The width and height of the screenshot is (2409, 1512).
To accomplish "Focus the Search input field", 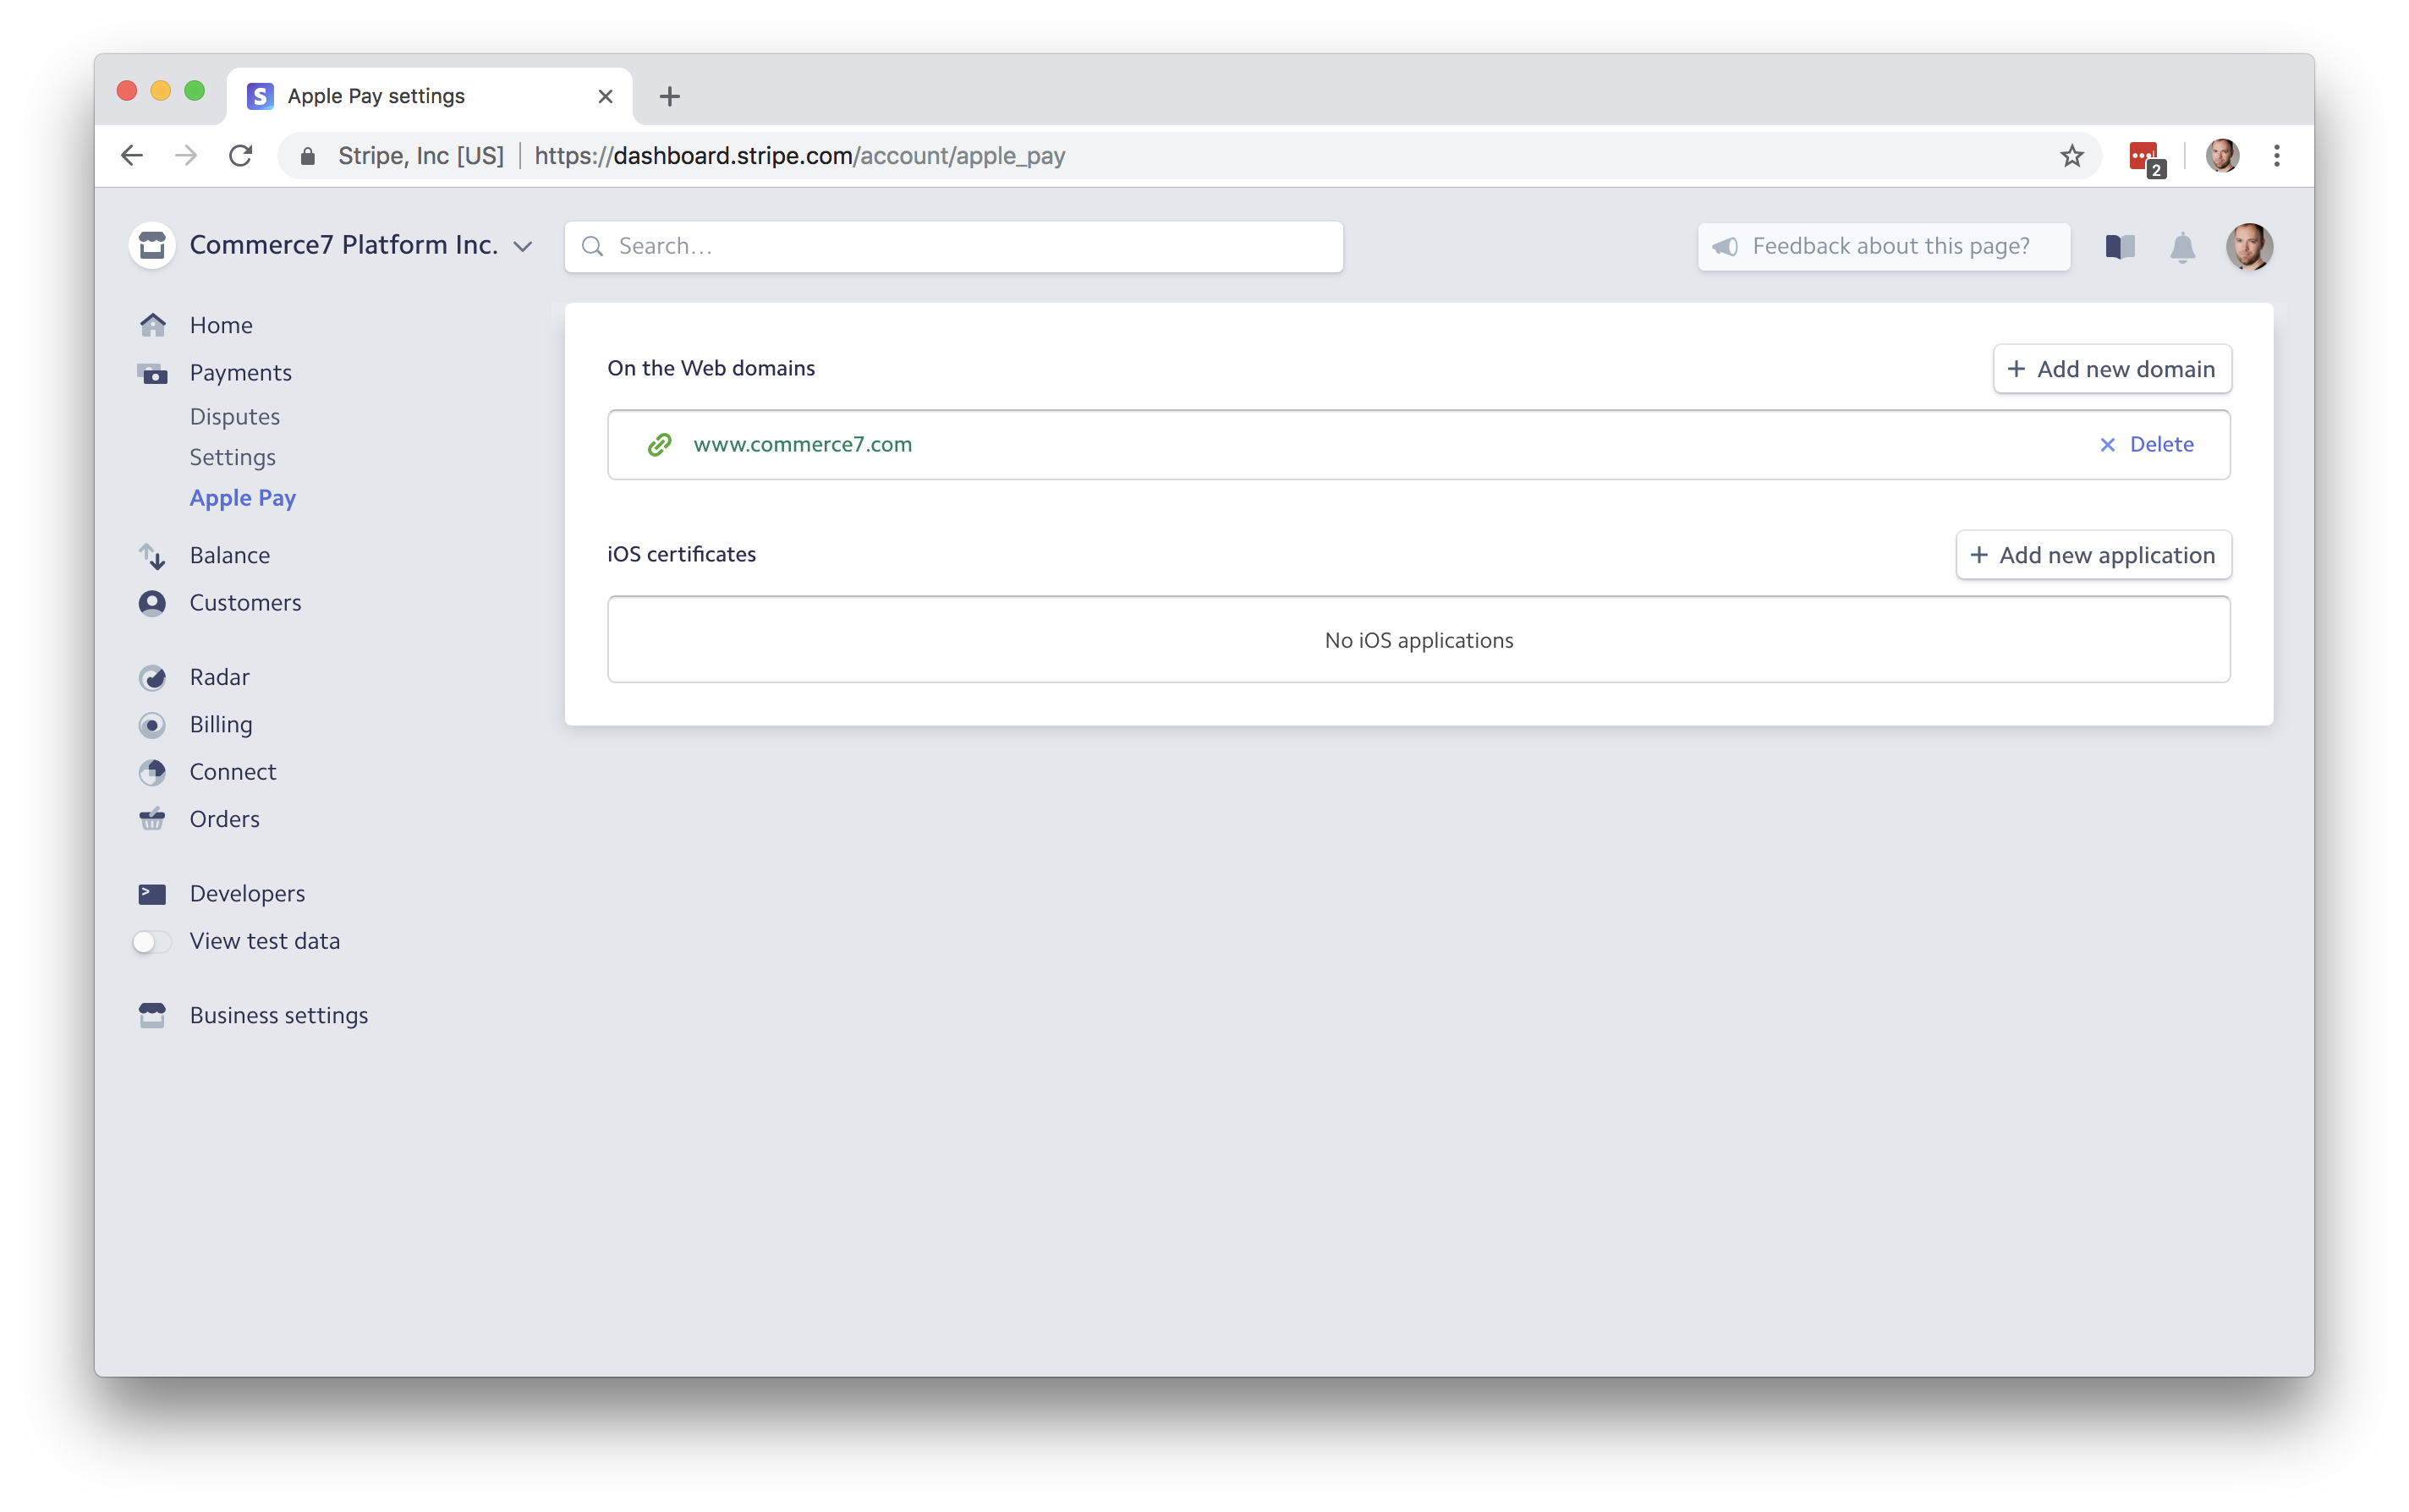I will point(953,247).
